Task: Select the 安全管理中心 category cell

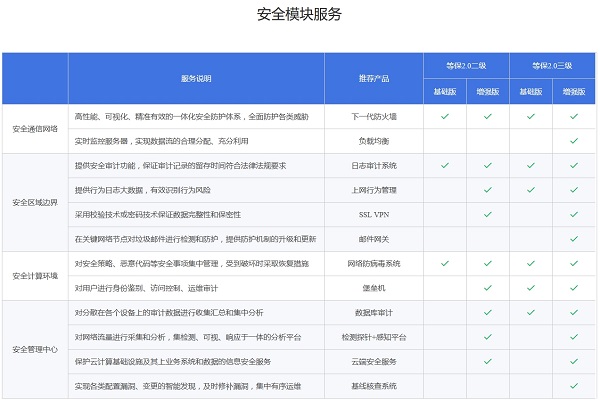Action: pos(35,349)
